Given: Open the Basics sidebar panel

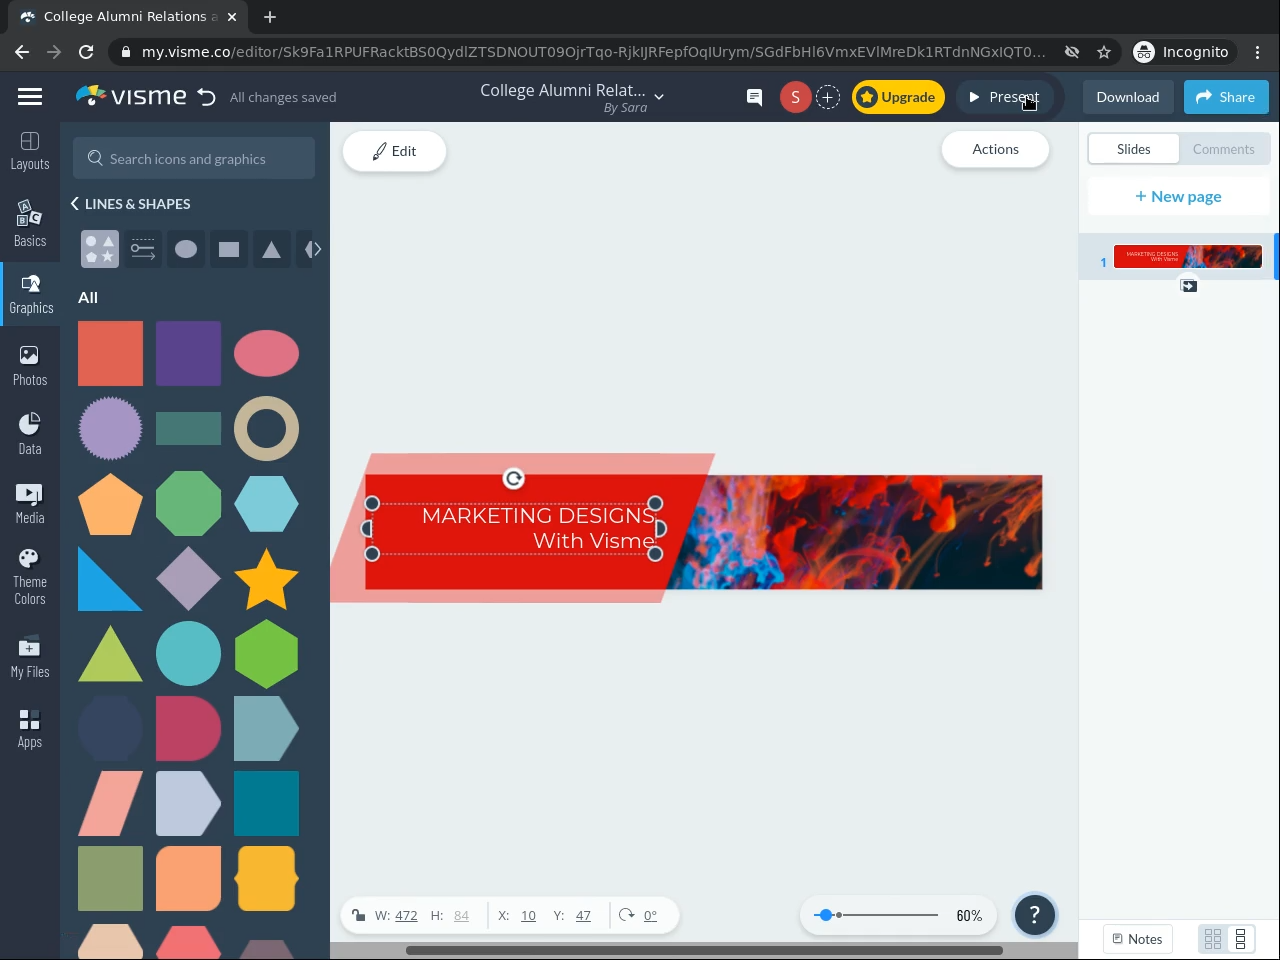Looking at the screenshot, I should point(30,223).
